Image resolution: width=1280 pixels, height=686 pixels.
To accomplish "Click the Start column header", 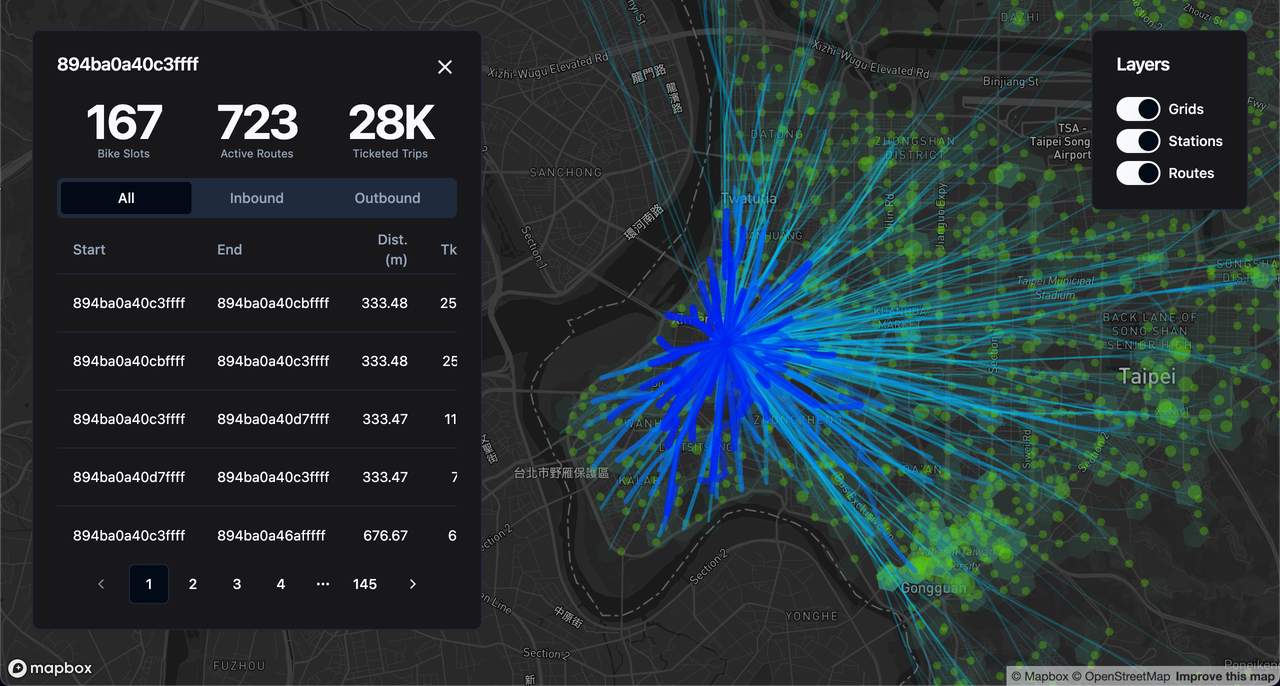I will click(x=89, y=249).
